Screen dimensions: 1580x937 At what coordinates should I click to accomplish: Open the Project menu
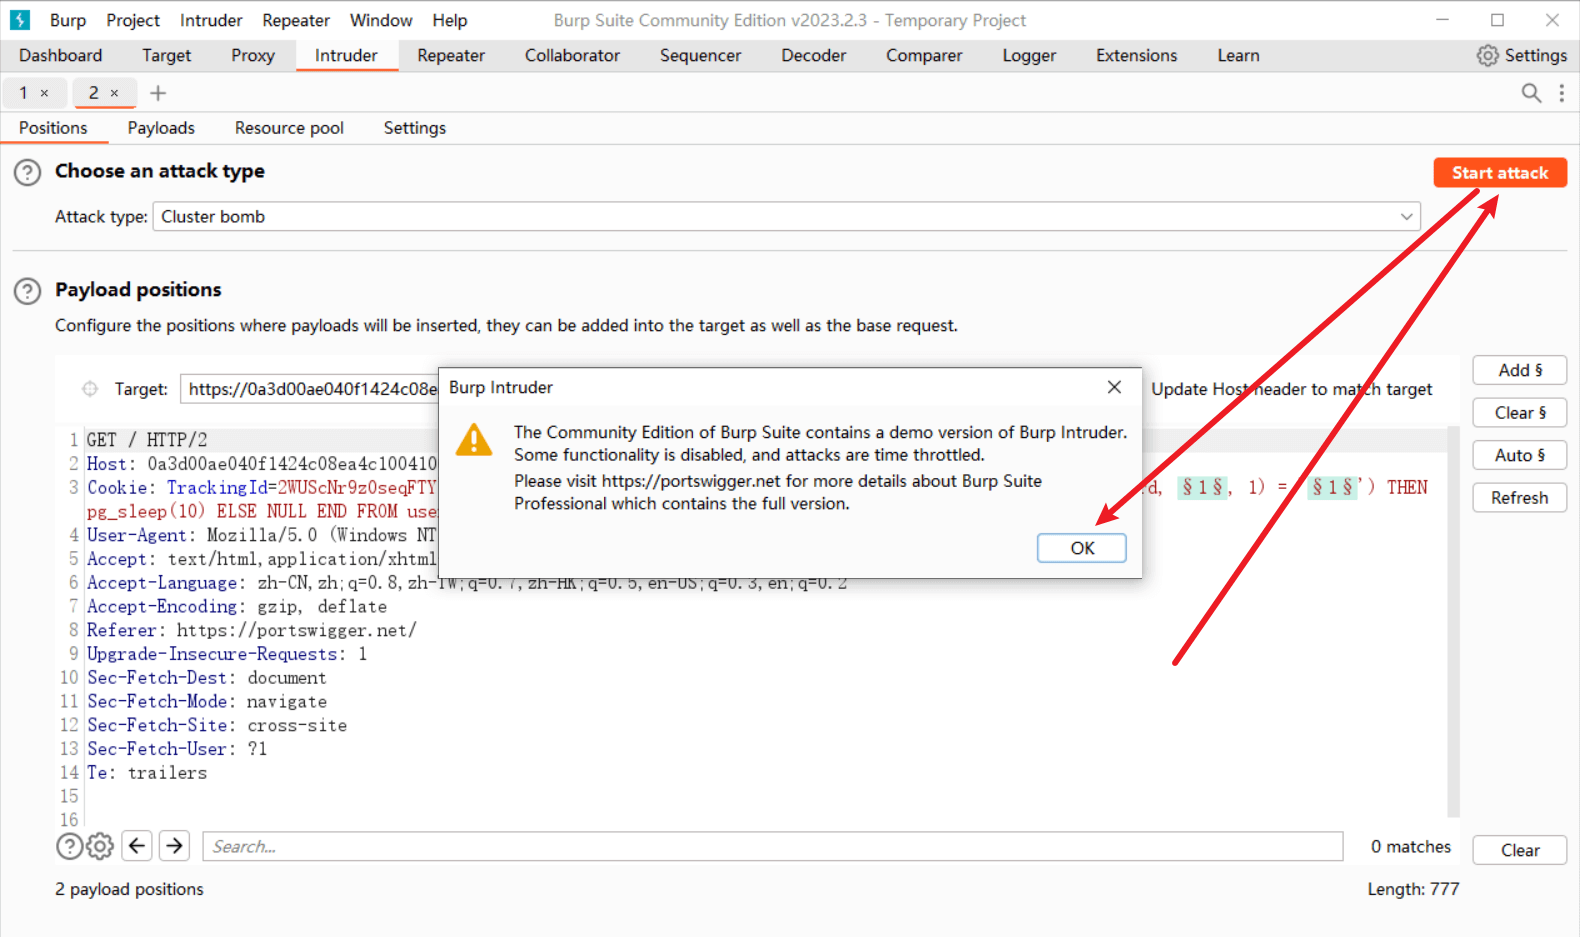[133, 20]
